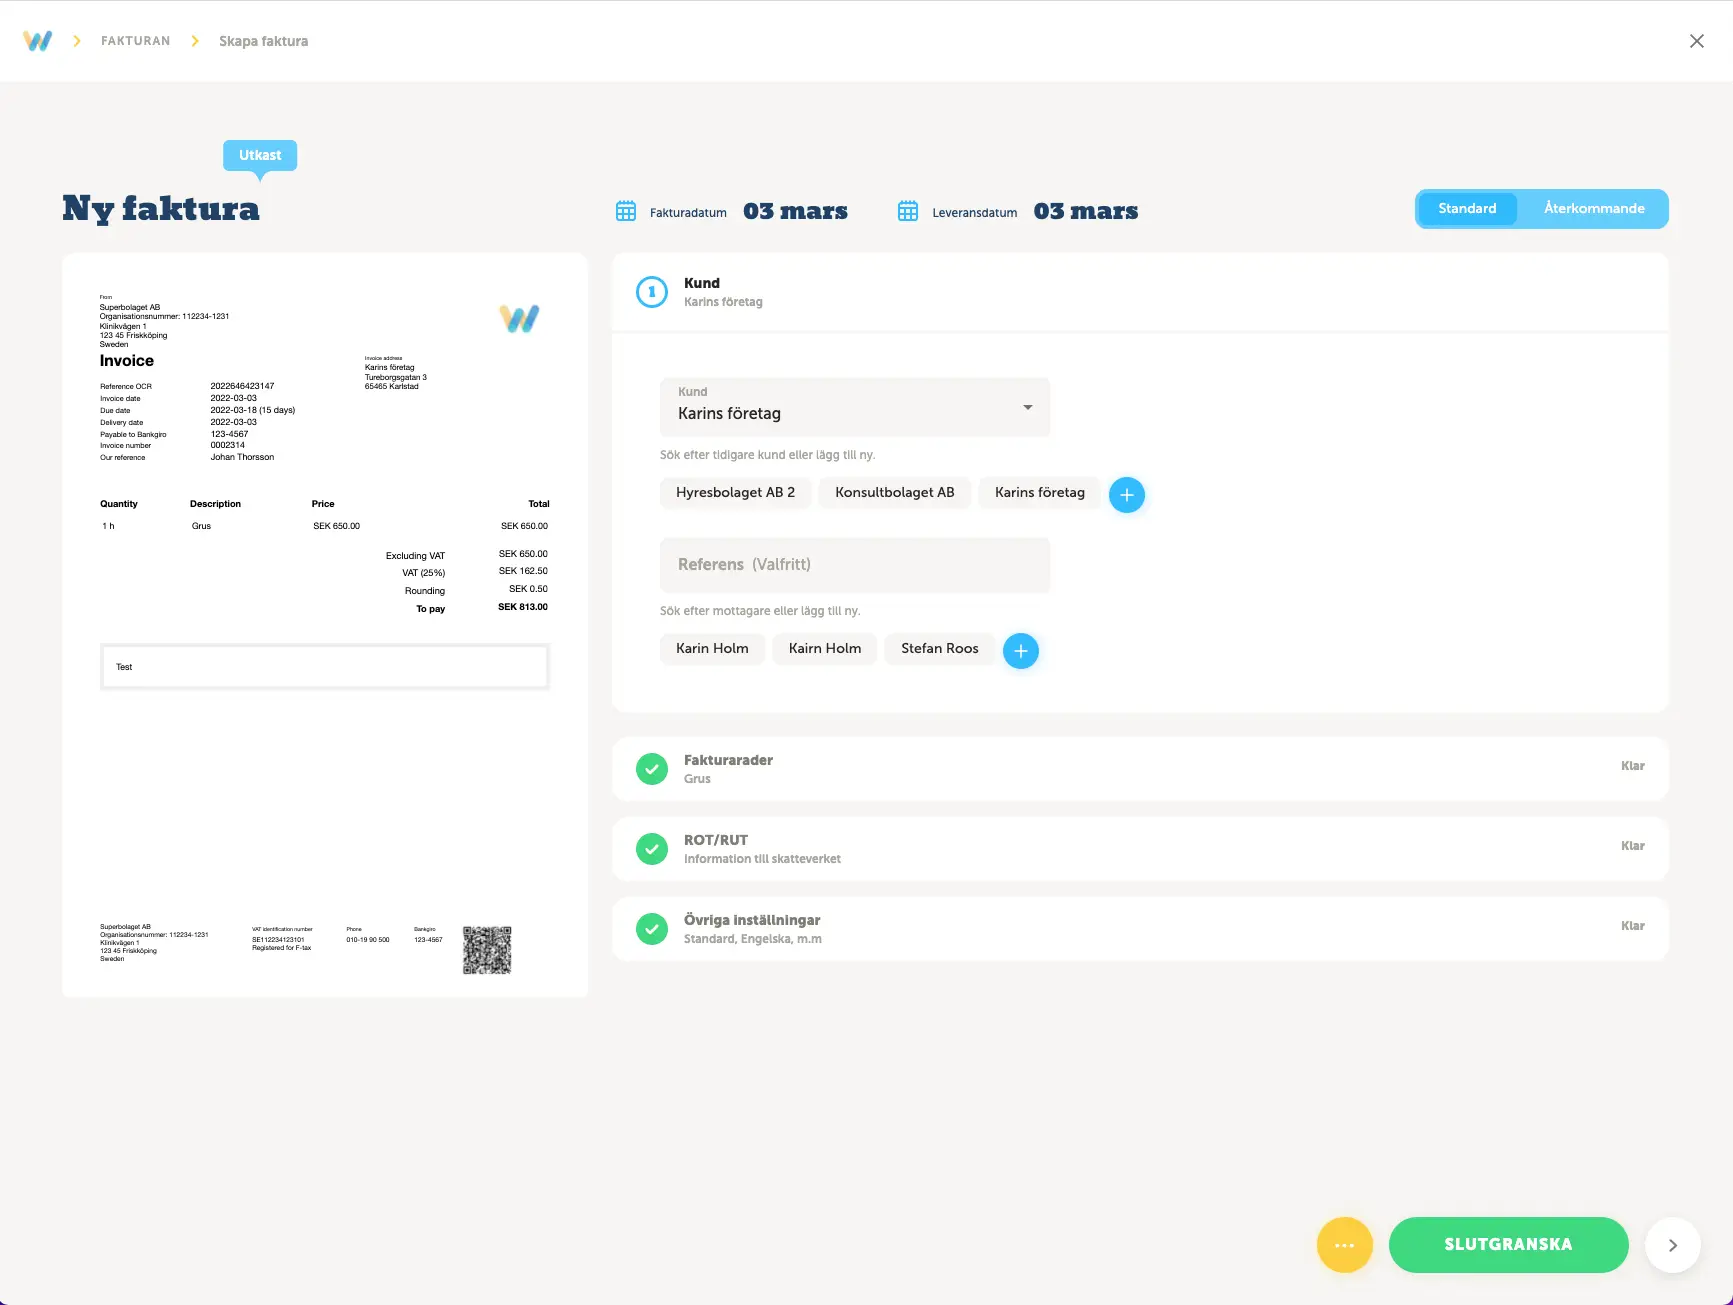Open the Fakturadatum calendar icon
The width and height of the screenshot is (1733, 1305).
(x=626, y=211)
